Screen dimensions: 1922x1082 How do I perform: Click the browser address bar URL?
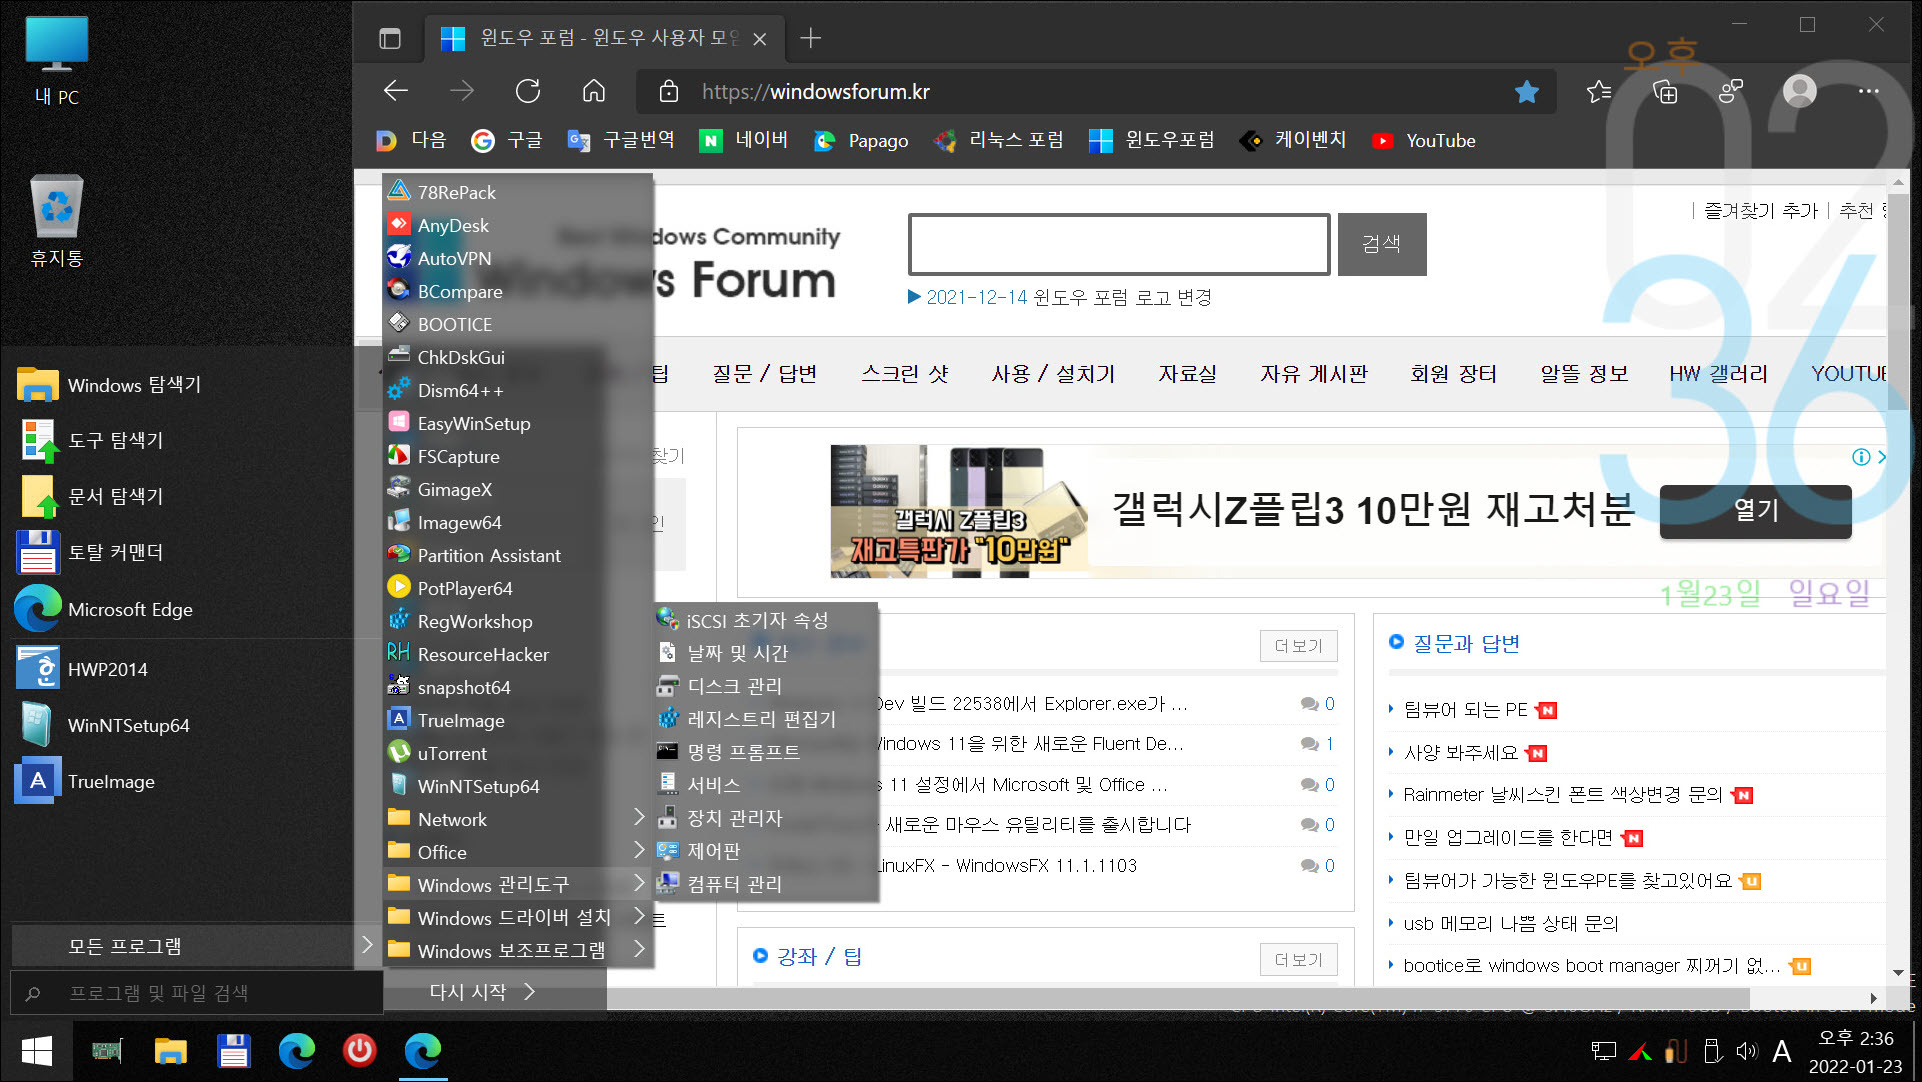click(815, 92)
